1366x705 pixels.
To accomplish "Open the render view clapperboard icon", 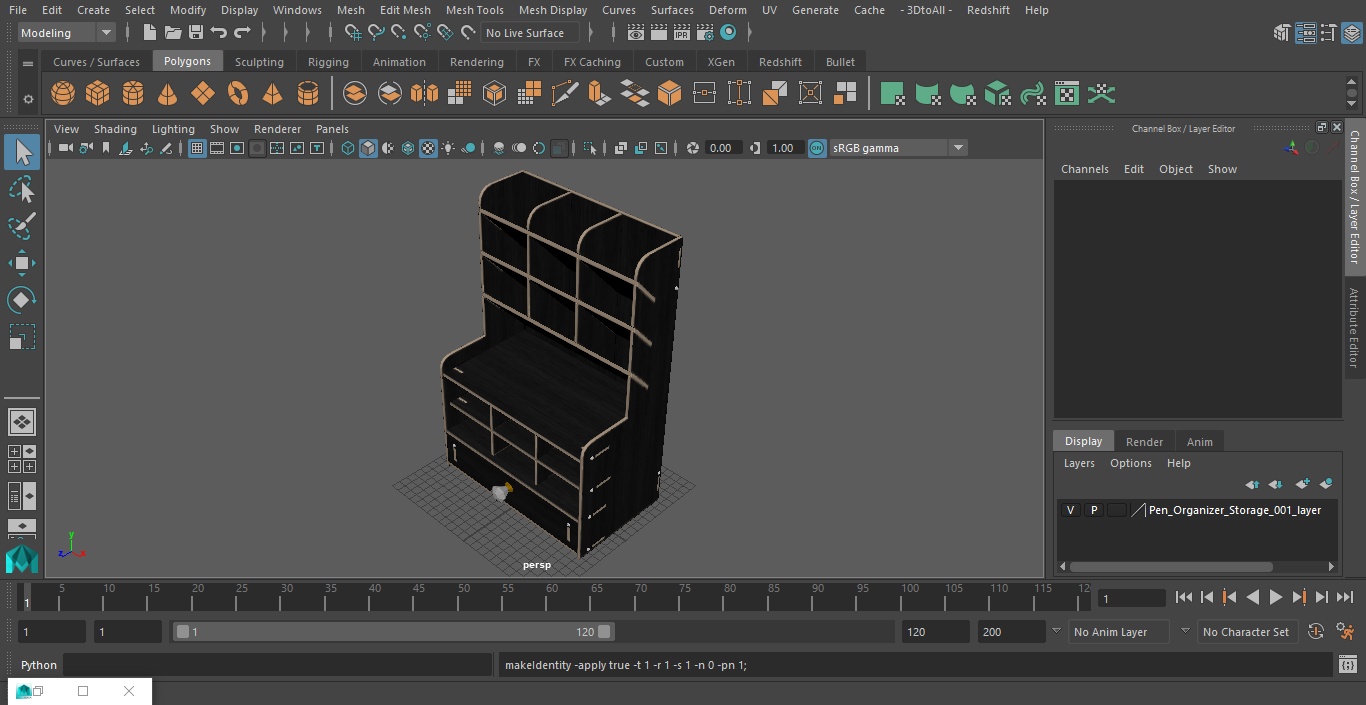I will point(636,33).
